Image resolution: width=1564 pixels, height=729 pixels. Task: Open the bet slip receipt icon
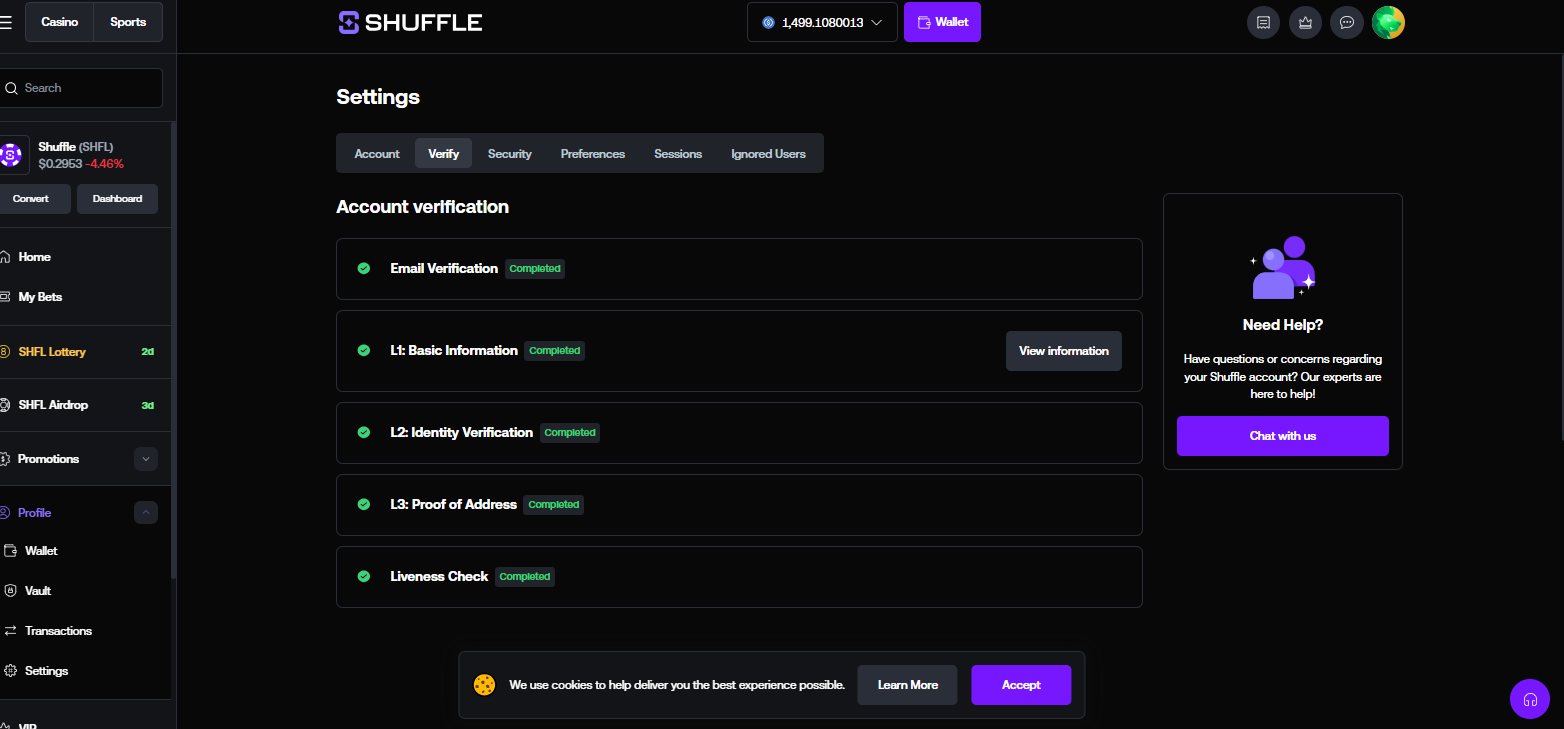1263,22
